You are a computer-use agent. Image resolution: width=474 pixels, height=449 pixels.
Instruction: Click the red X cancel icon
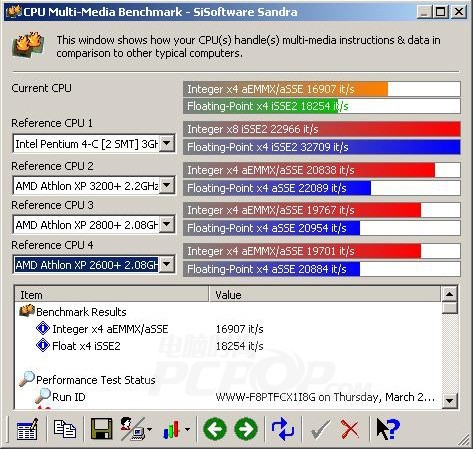coord(349,429)
